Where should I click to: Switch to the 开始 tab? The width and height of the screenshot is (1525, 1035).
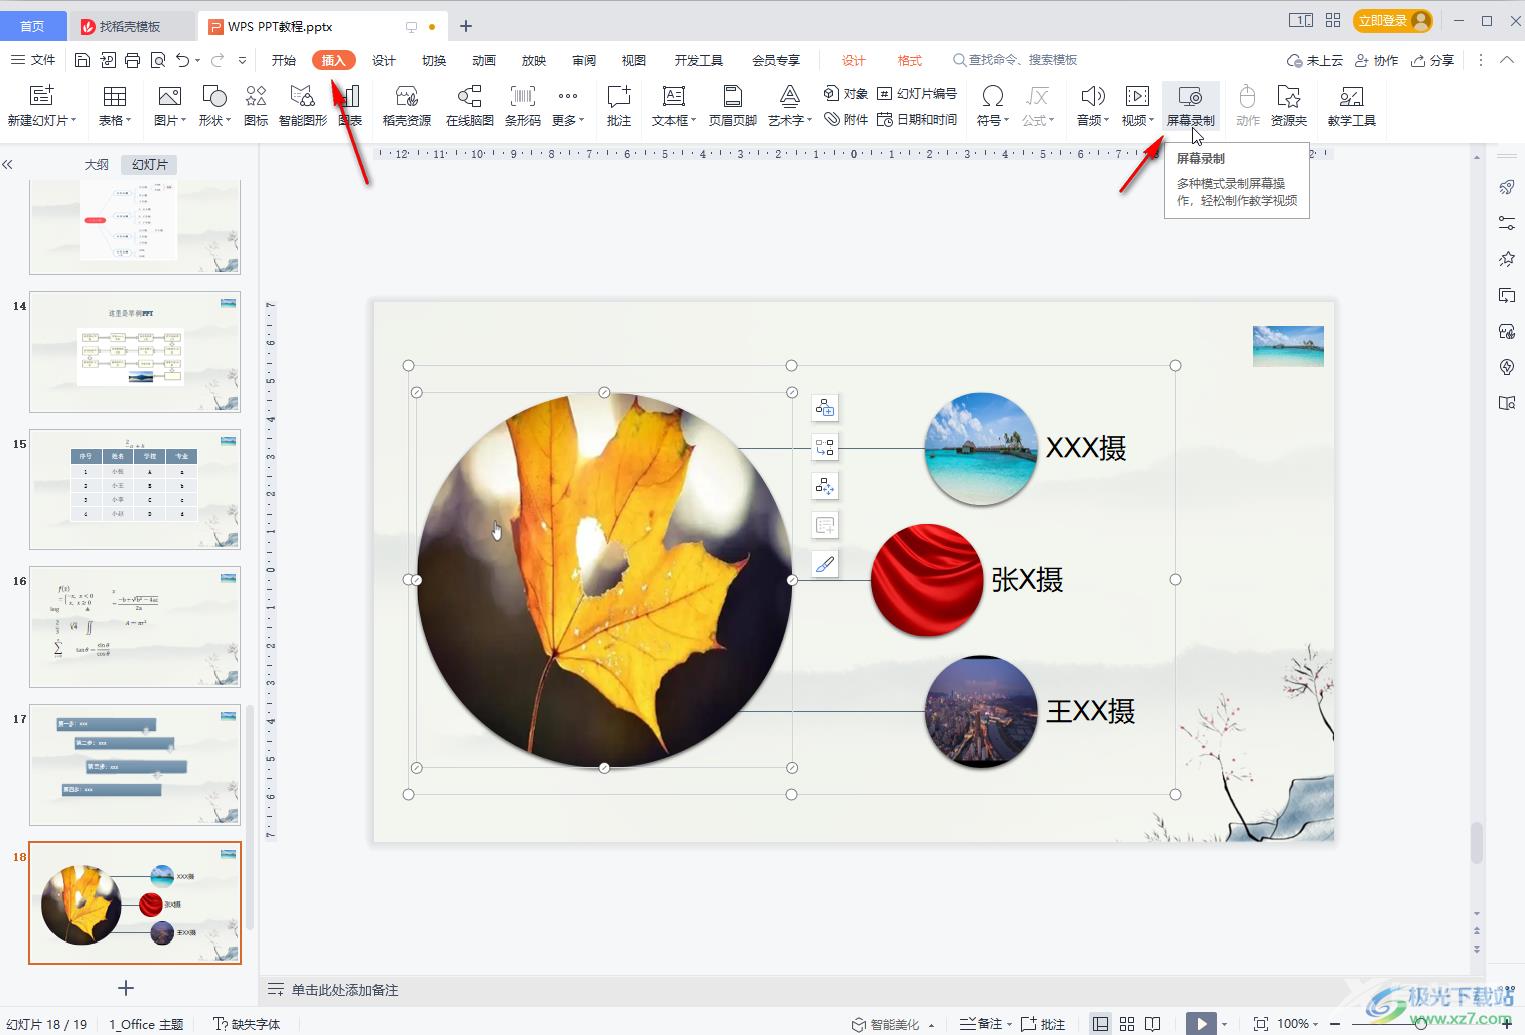point(284,60)
